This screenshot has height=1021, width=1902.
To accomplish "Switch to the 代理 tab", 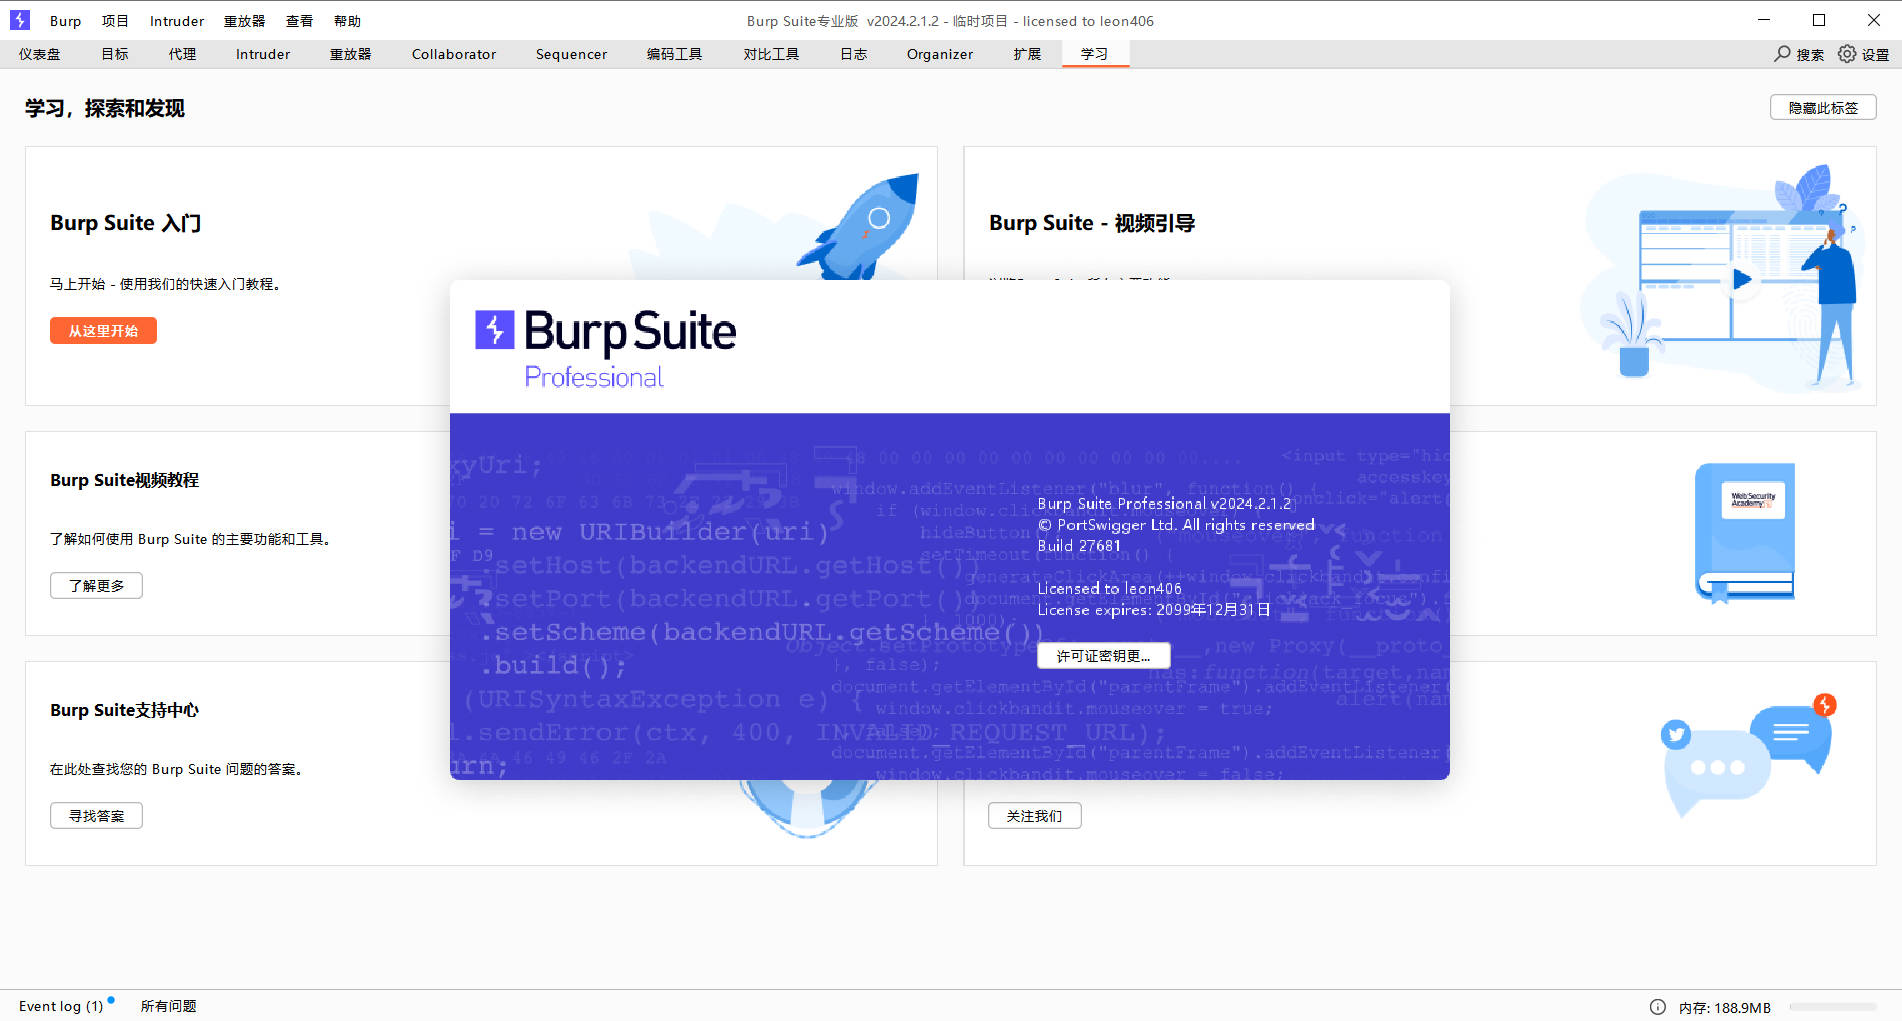I will click(182, 54).
